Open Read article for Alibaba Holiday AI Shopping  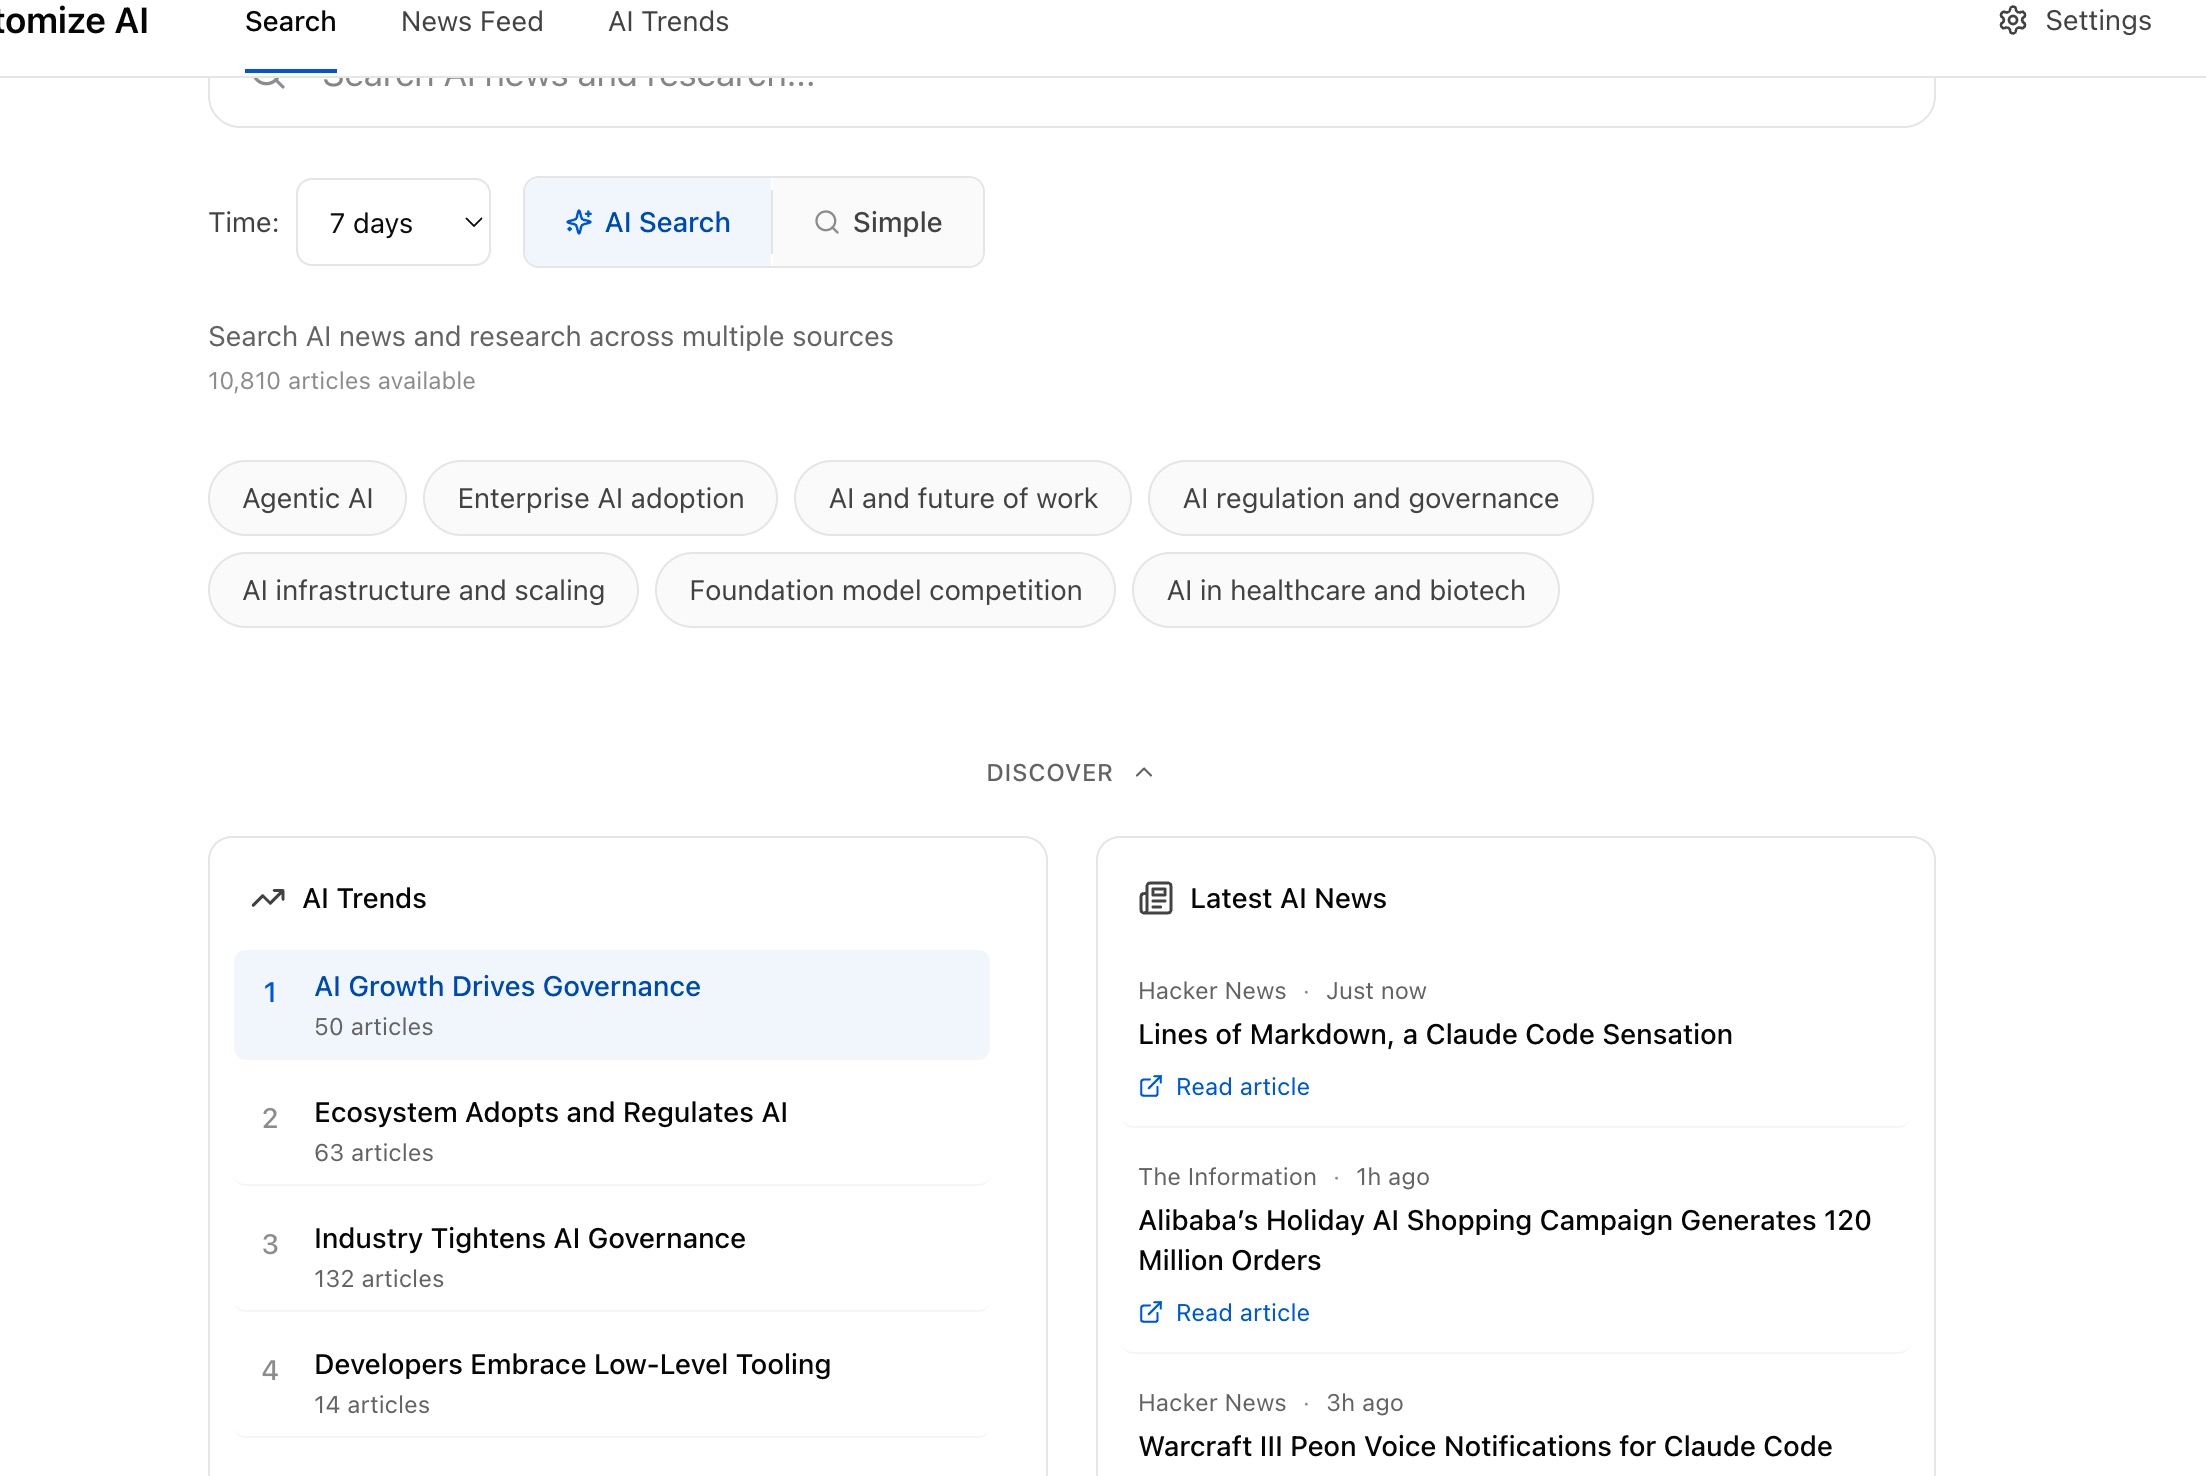(1242, 1312)
